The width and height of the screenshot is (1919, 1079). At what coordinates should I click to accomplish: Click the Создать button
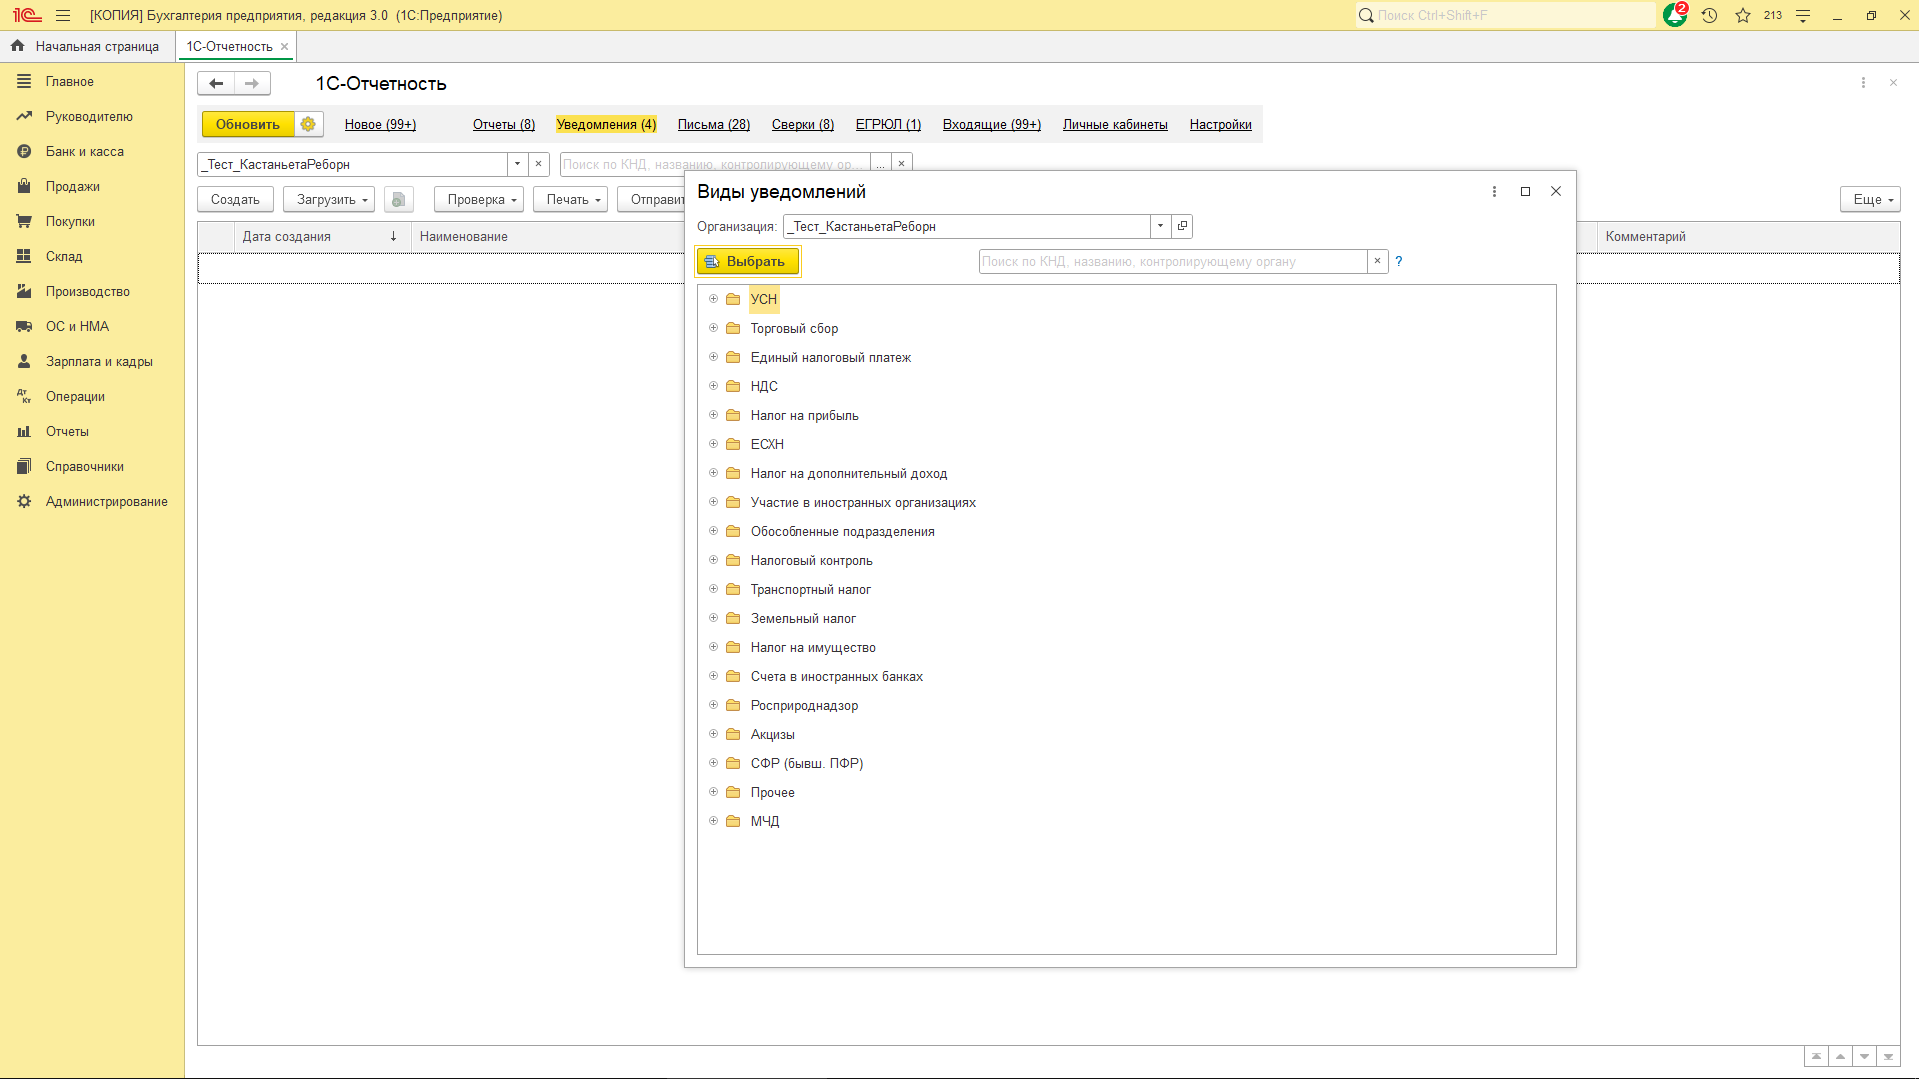pos(235,199)
